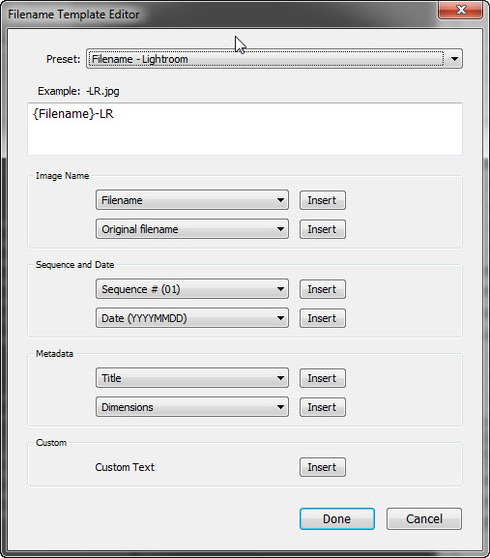Insert the Date (YYYYMMDD) token
The width and height of the screenshot is (490, 558).
point(322,318)
